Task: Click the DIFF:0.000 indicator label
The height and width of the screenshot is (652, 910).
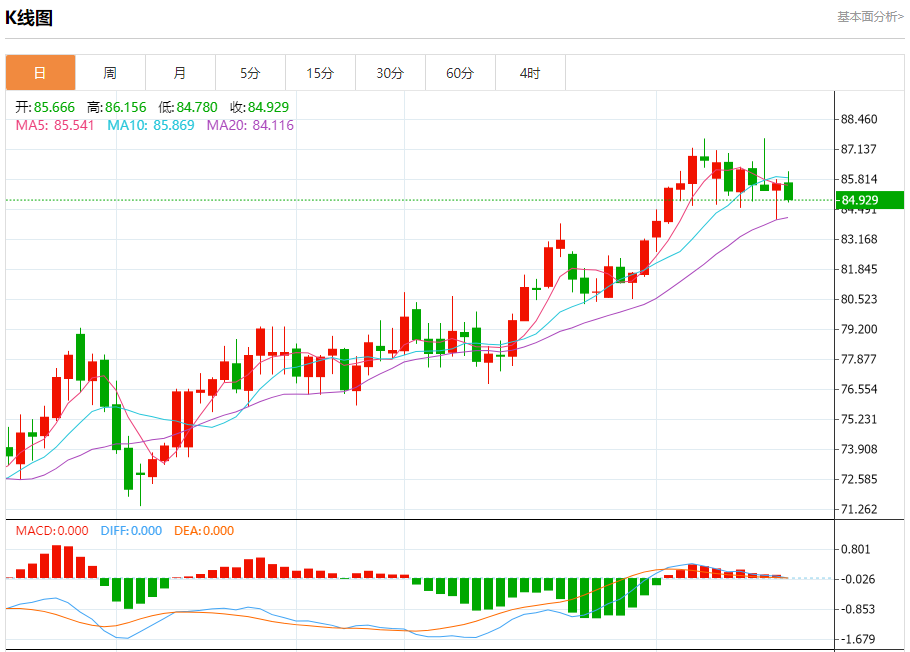Action: pyautogui.click(x=131, y=531)
